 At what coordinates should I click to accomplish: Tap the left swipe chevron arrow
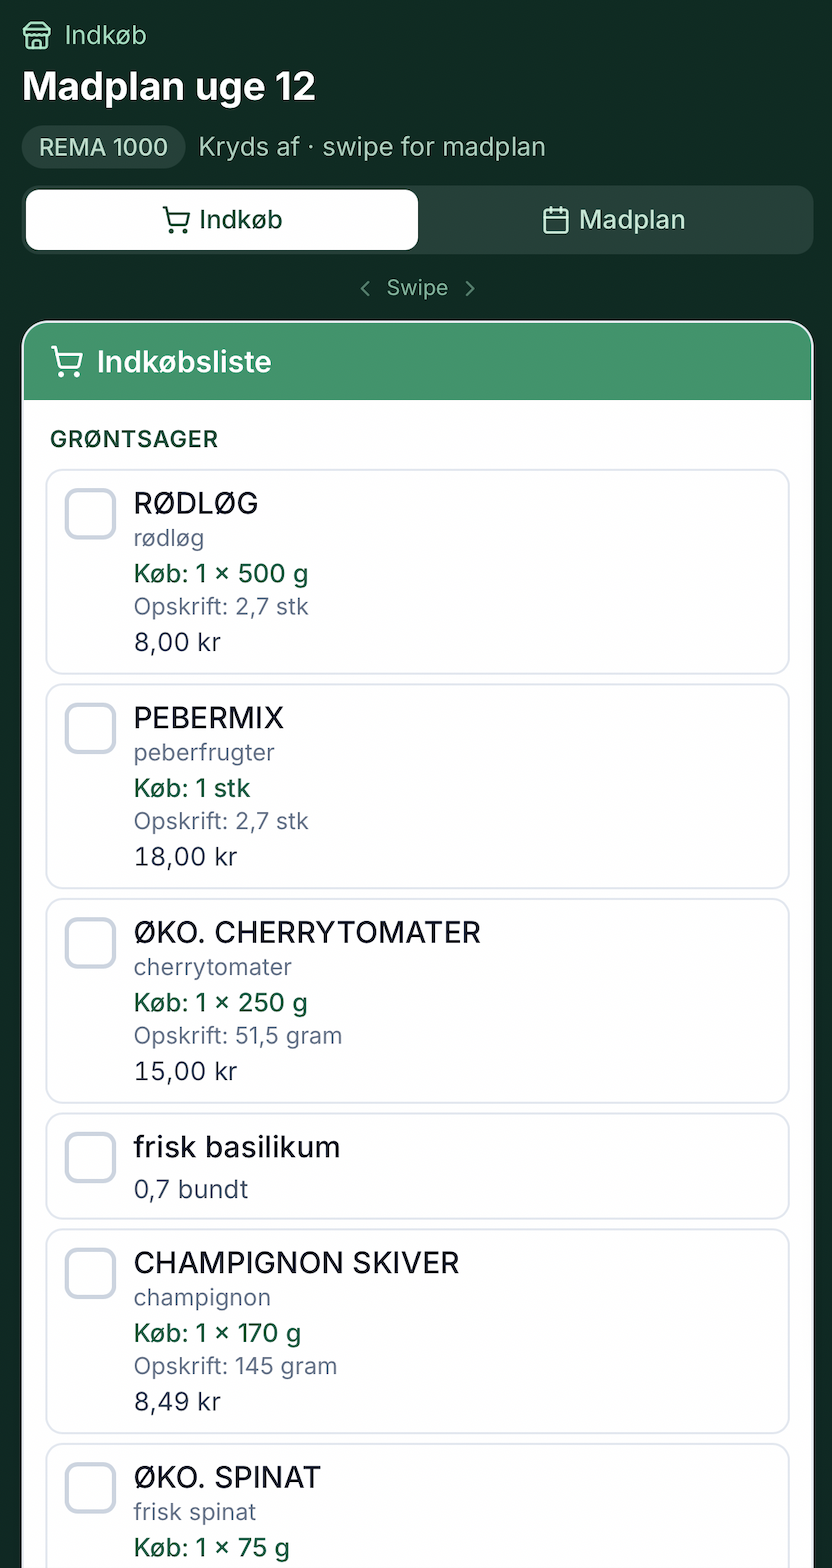[365, 289]
